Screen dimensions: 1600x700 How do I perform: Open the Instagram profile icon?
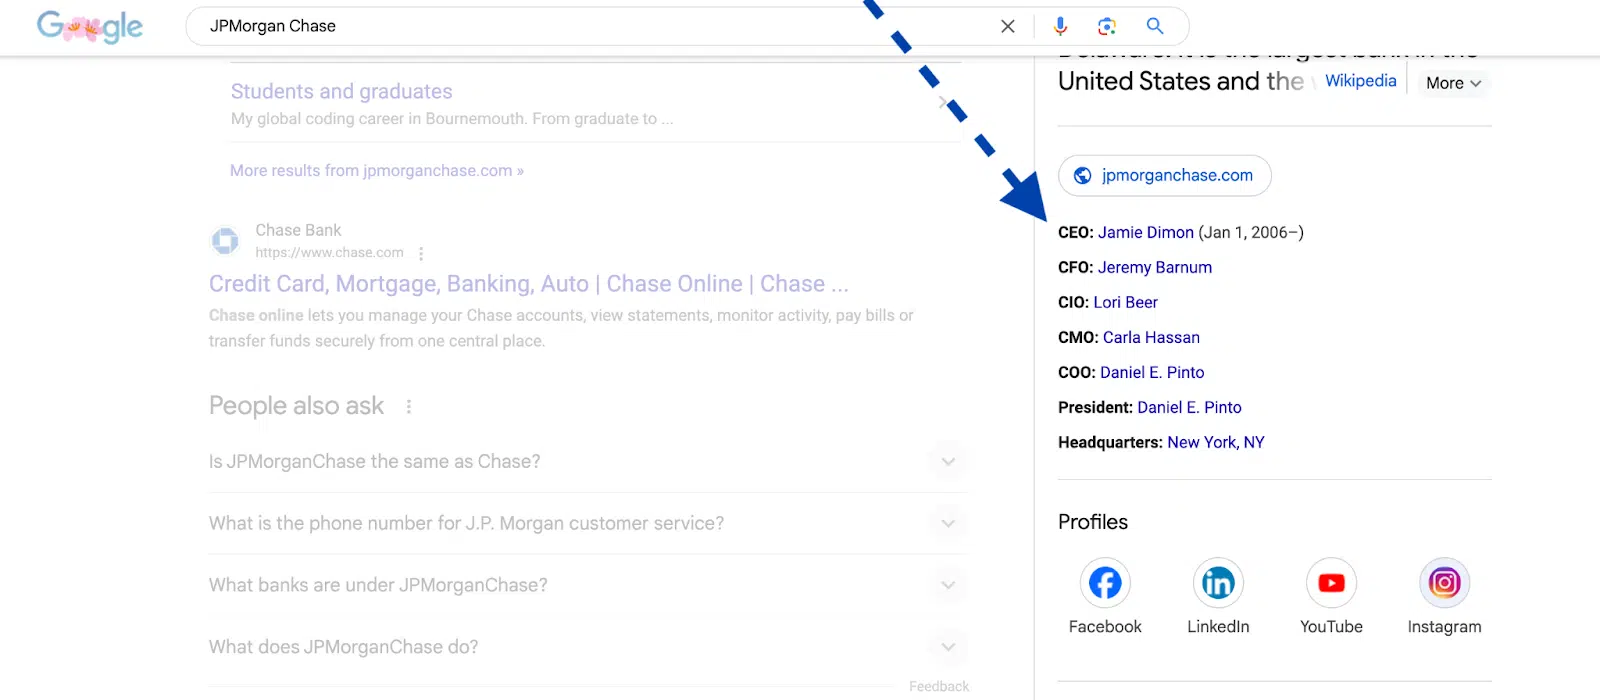pos(1444,583)
